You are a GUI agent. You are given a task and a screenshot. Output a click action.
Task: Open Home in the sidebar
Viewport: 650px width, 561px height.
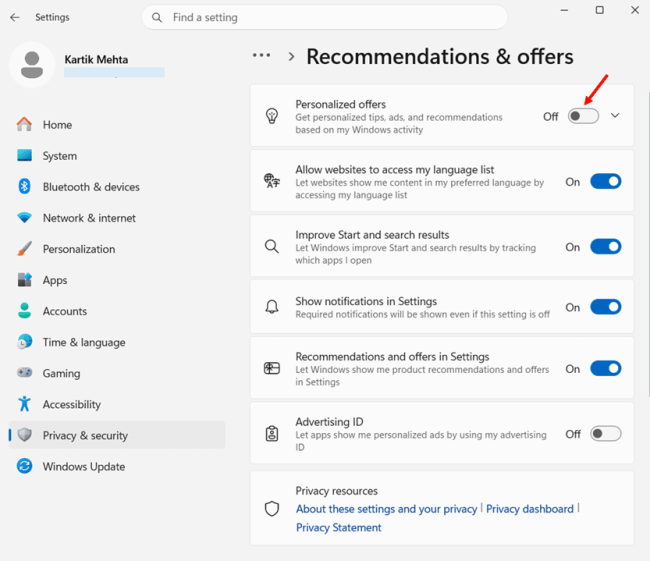click(x=117, y=124)
